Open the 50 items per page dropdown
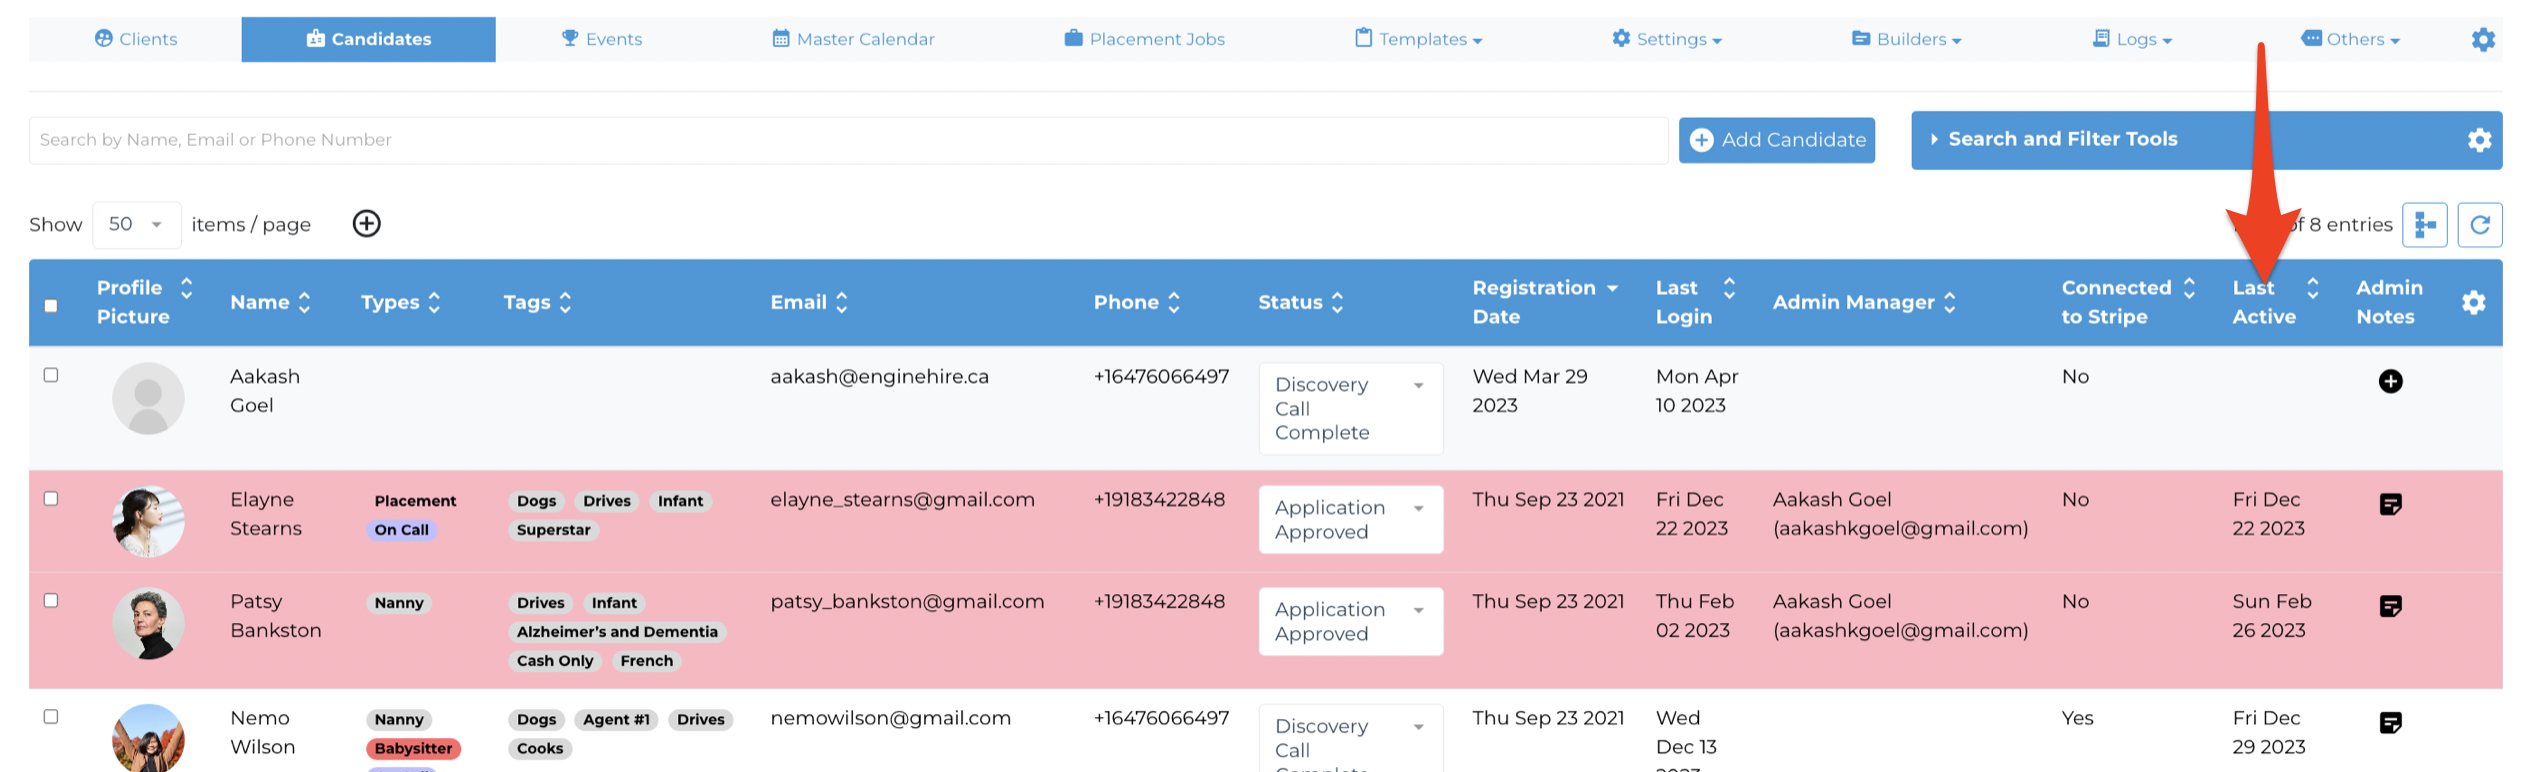 point(137,224)
